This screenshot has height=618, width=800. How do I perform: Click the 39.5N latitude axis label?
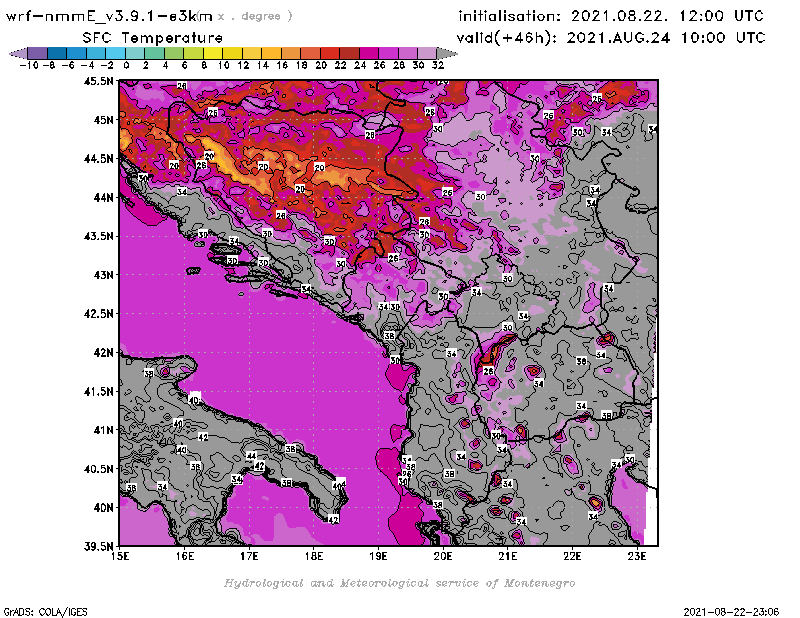[x=99, y=546]
